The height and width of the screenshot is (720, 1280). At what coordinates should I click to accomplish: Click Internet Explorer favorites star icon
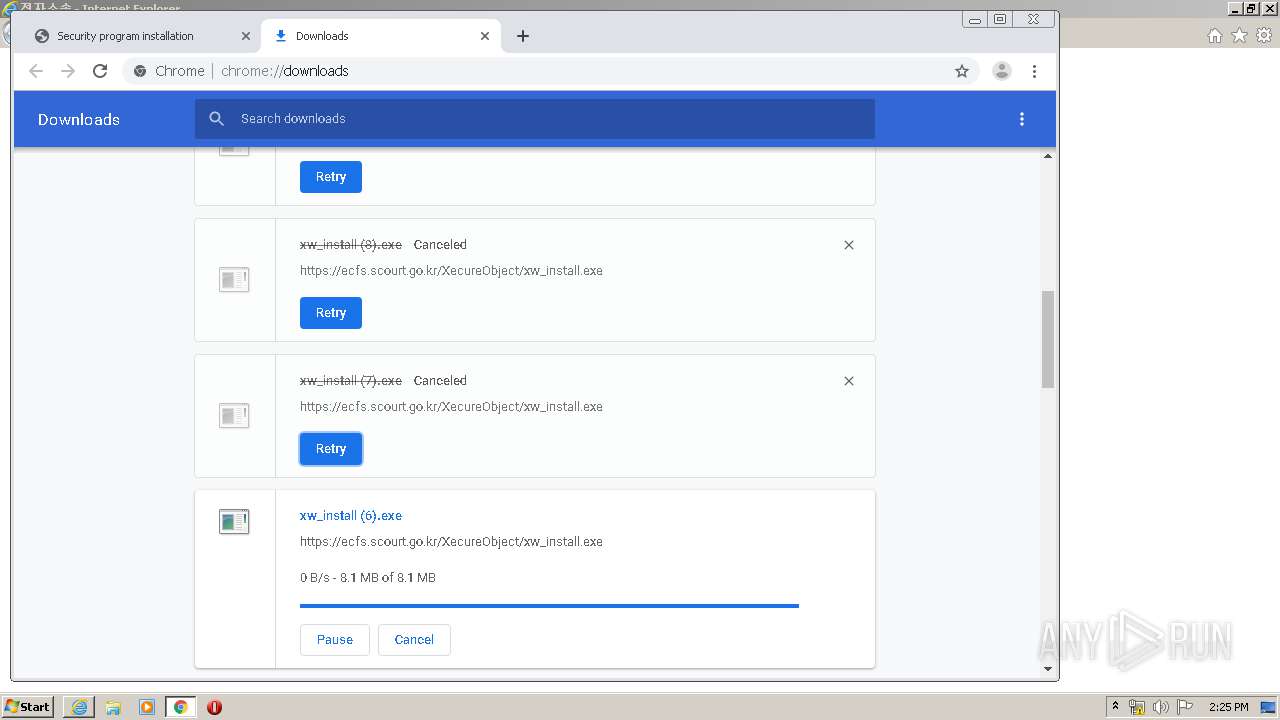tap(1239, 36)
